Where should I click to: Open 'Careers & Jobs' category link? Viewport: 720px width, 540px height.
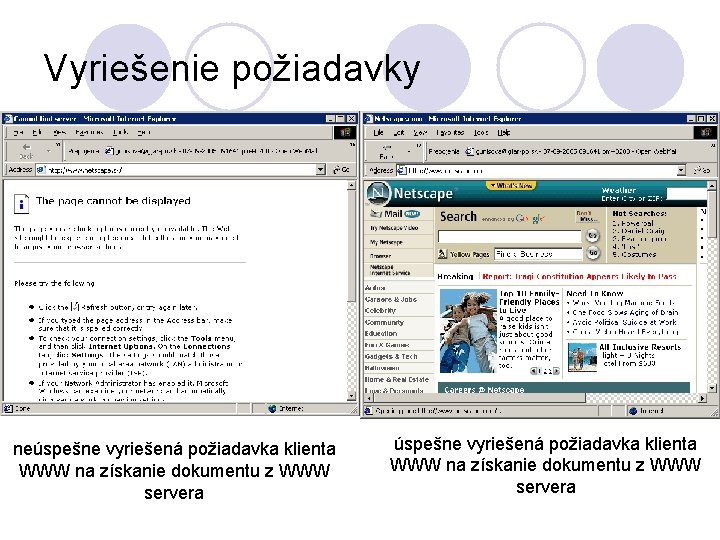click(391, 299)
